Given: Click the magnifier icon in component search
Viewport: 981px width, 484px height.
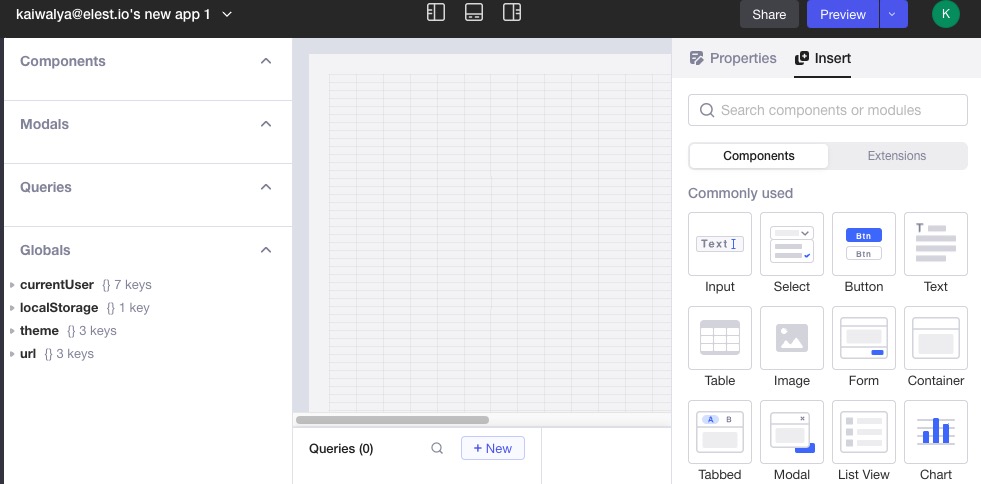Looking at the screenshot, I should [706, 110].
